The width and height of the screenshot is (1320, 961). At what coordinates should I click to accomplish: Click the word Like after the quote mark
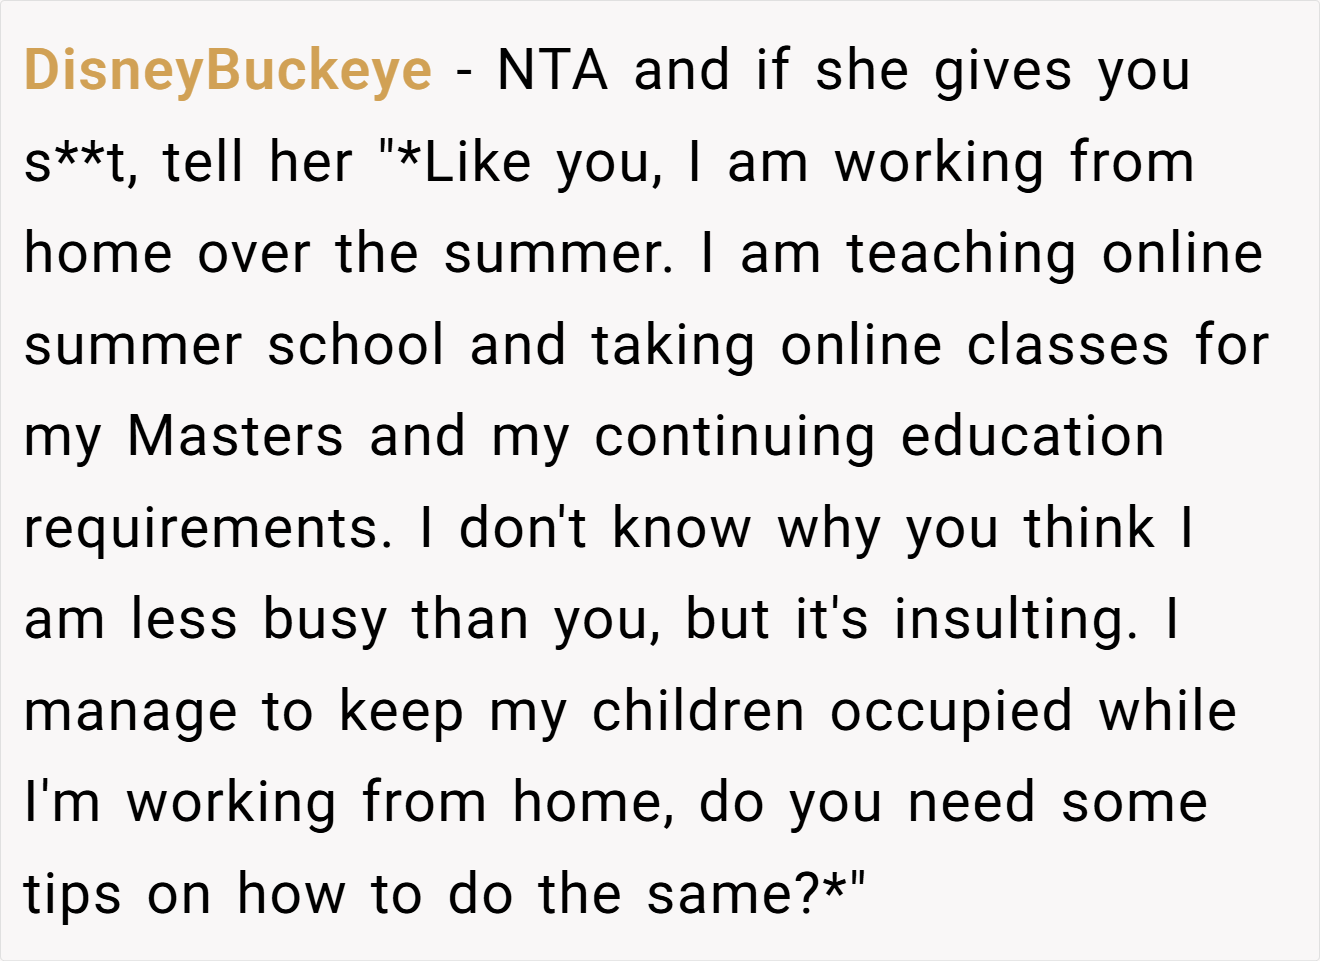(477, 163)
